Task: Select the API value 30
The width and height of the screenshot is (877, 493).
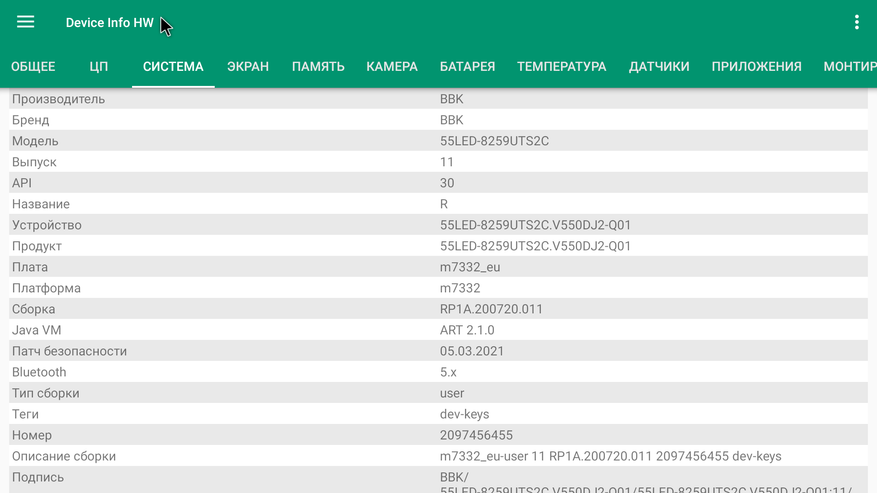Action: coord(447,183)
